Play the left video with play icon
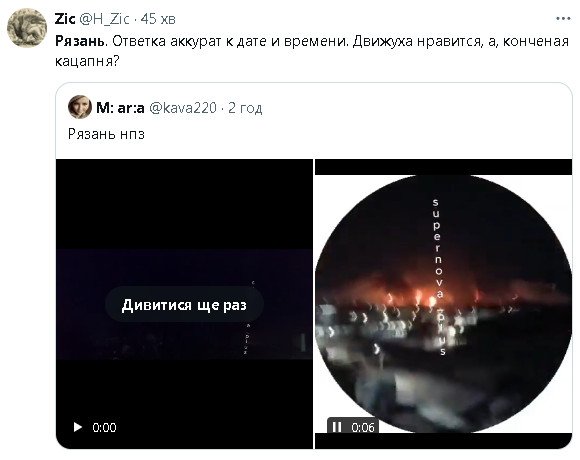The width and height of the screenshot is (580, 460). (78, 427)
